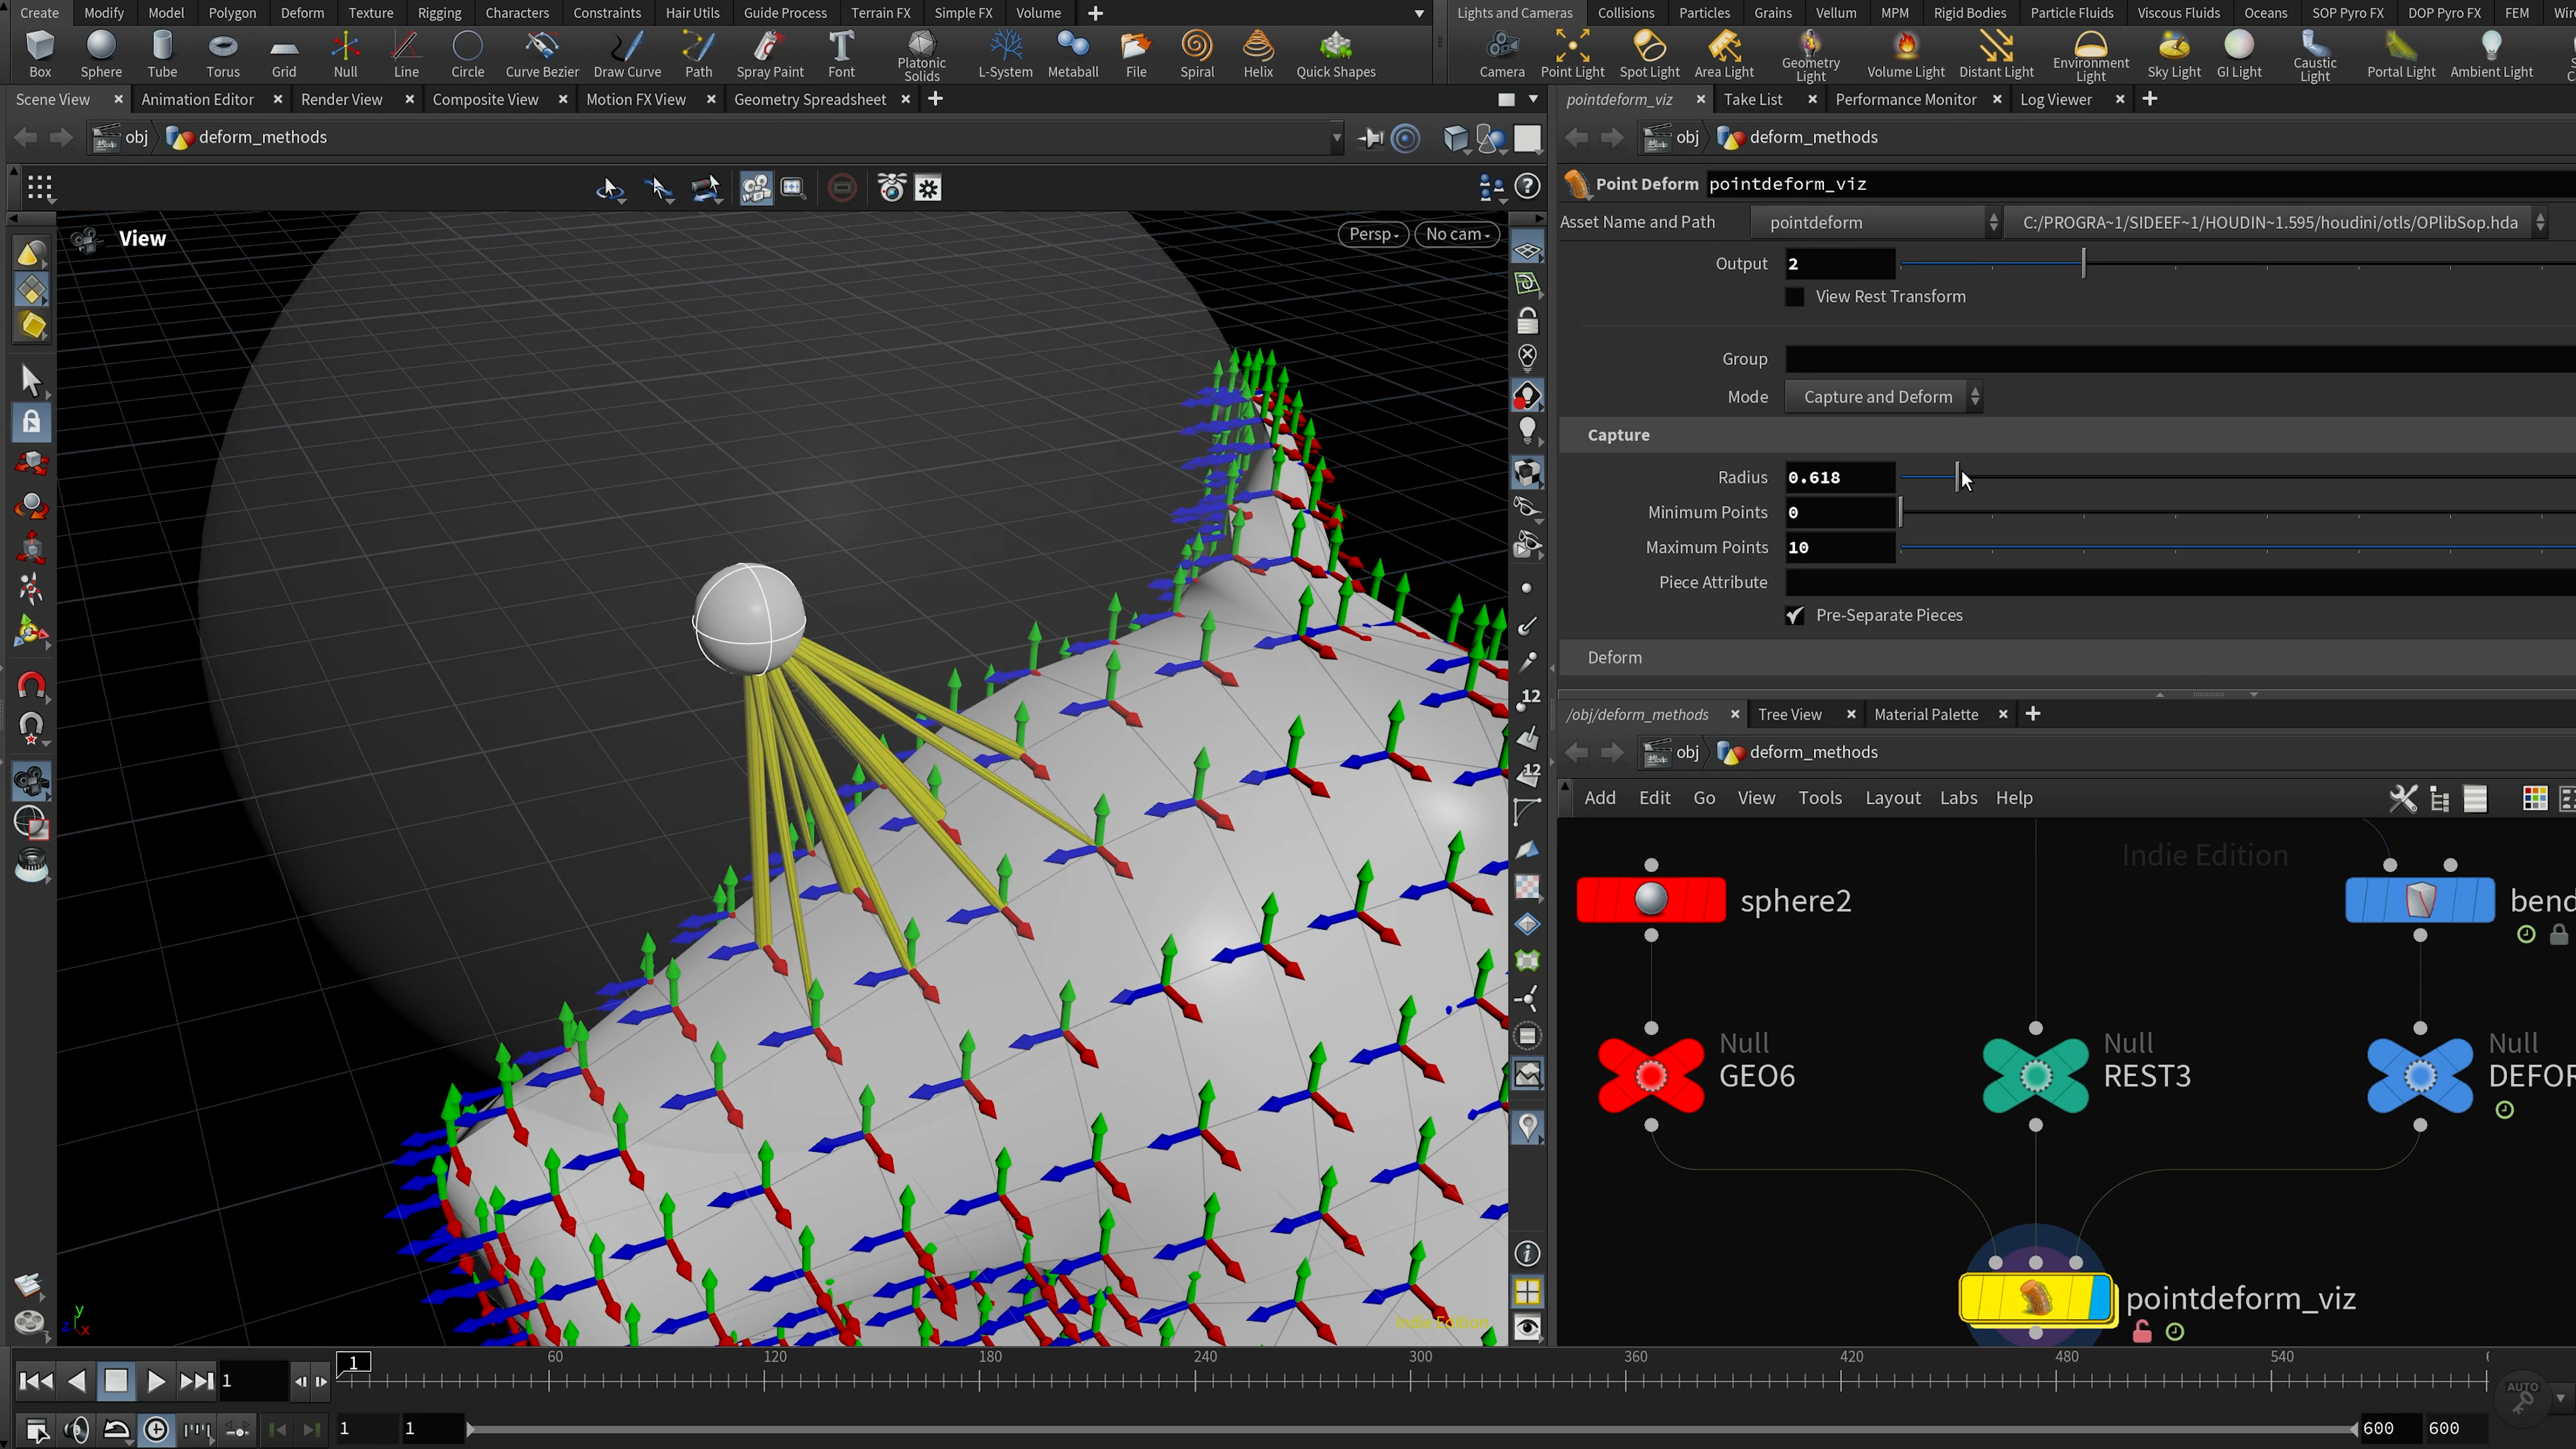The image size is (2576, 1449).
Task: Collapse the Deform section header
Action: pos(1614,658)
